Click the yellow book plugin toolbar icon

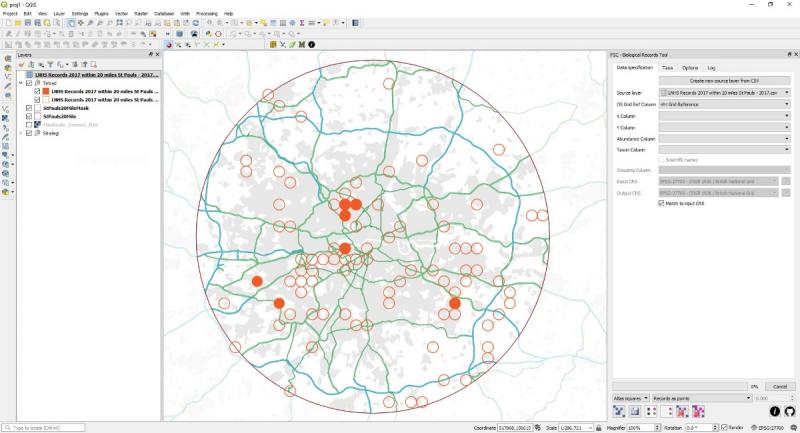click(x=273, y=45)
